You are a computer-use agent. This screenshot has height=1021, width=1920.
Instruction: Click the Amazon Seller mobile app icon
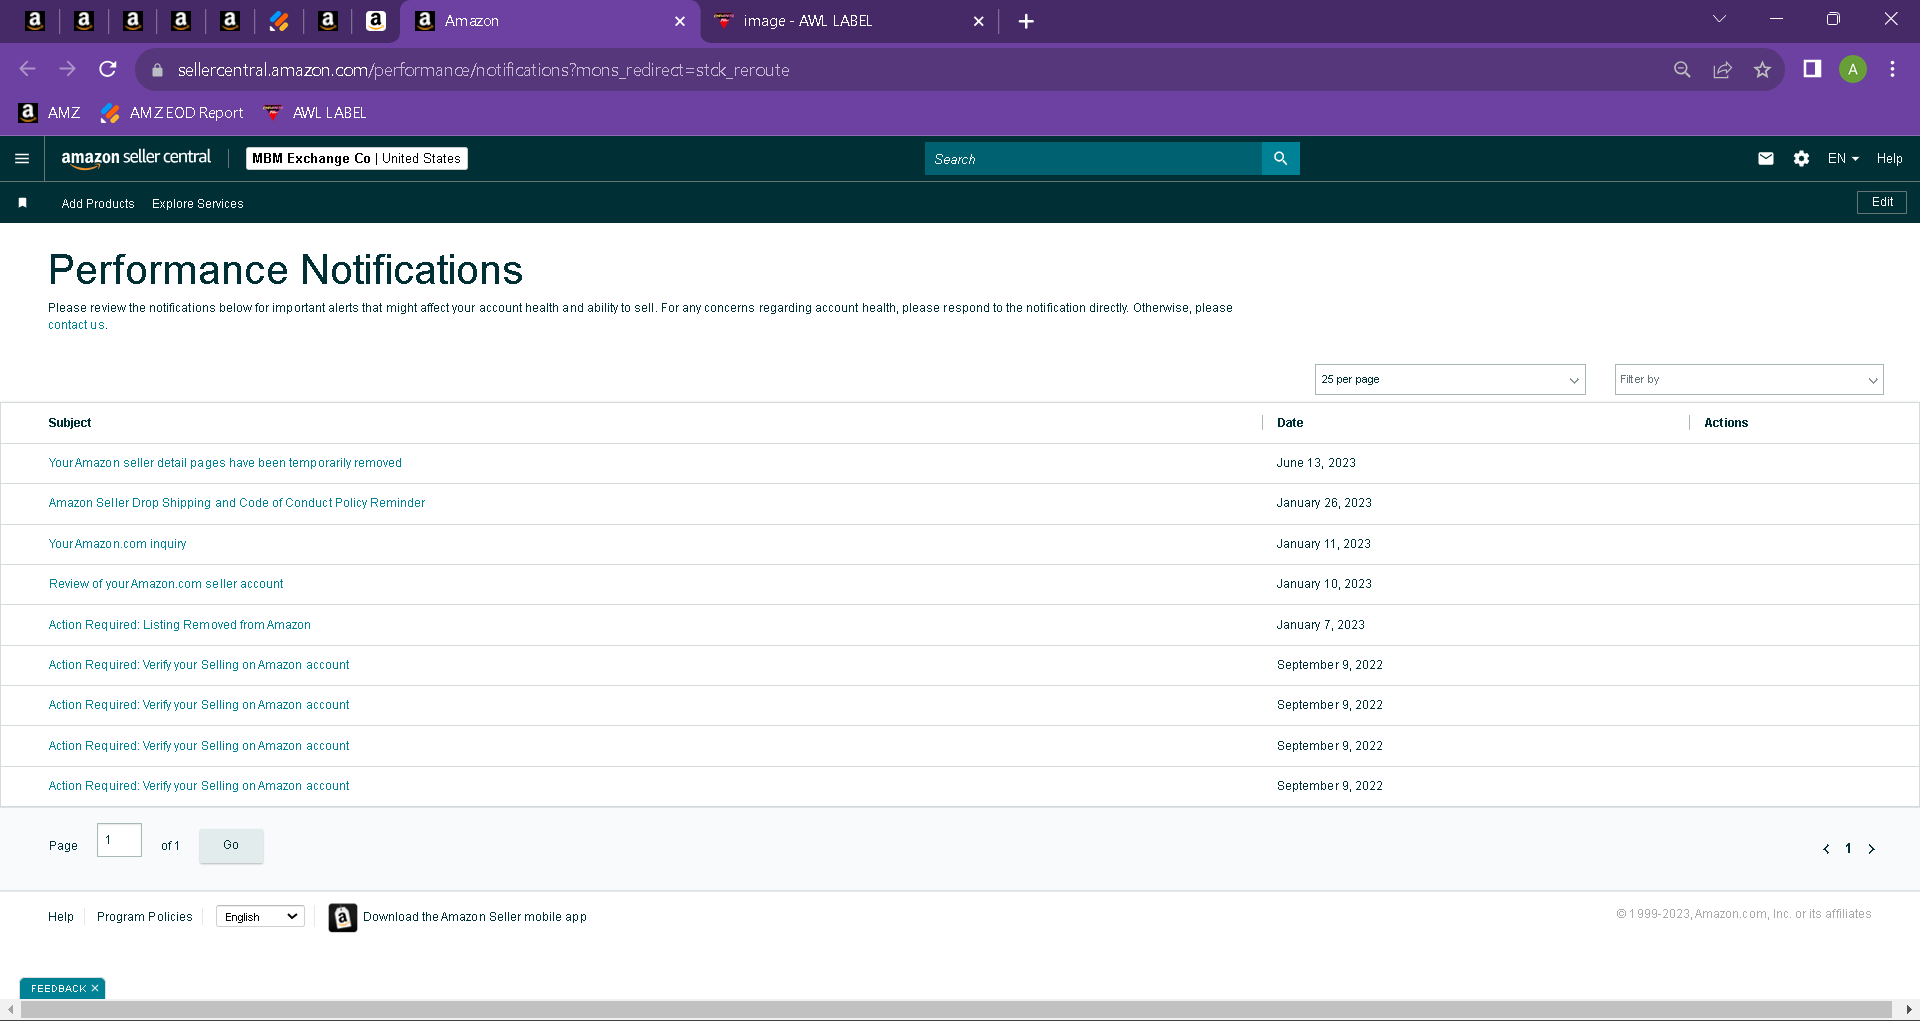point(343,917)
